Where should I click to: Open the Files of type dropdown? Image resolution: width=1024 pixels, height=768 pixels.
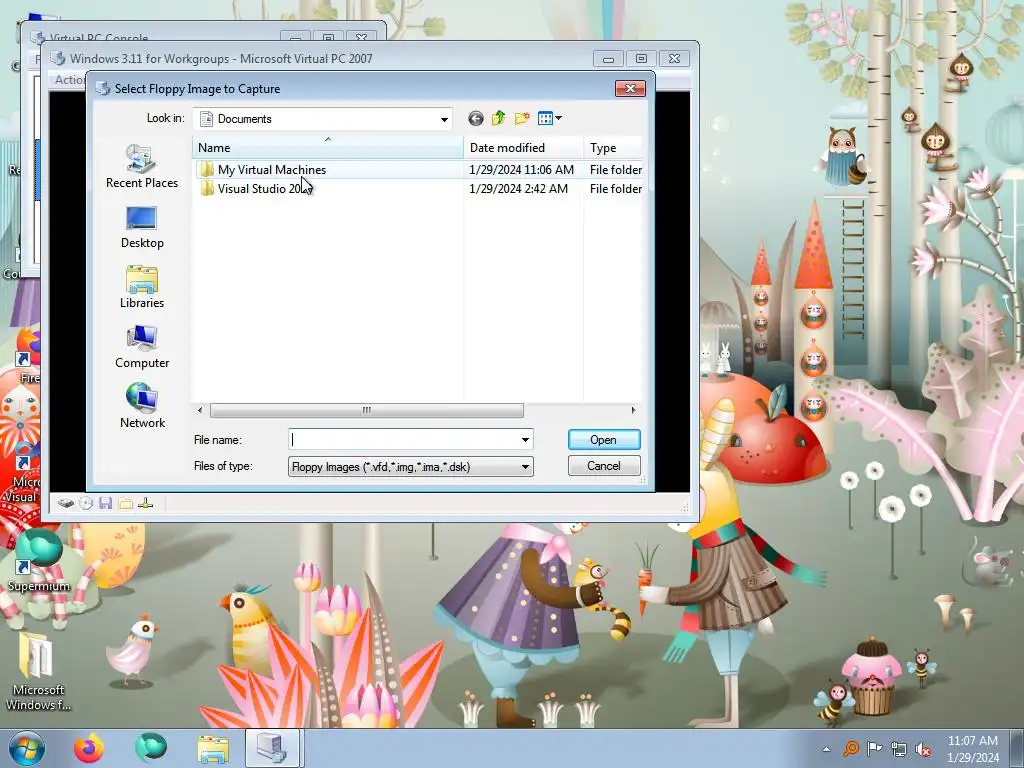tap(410, 466)
